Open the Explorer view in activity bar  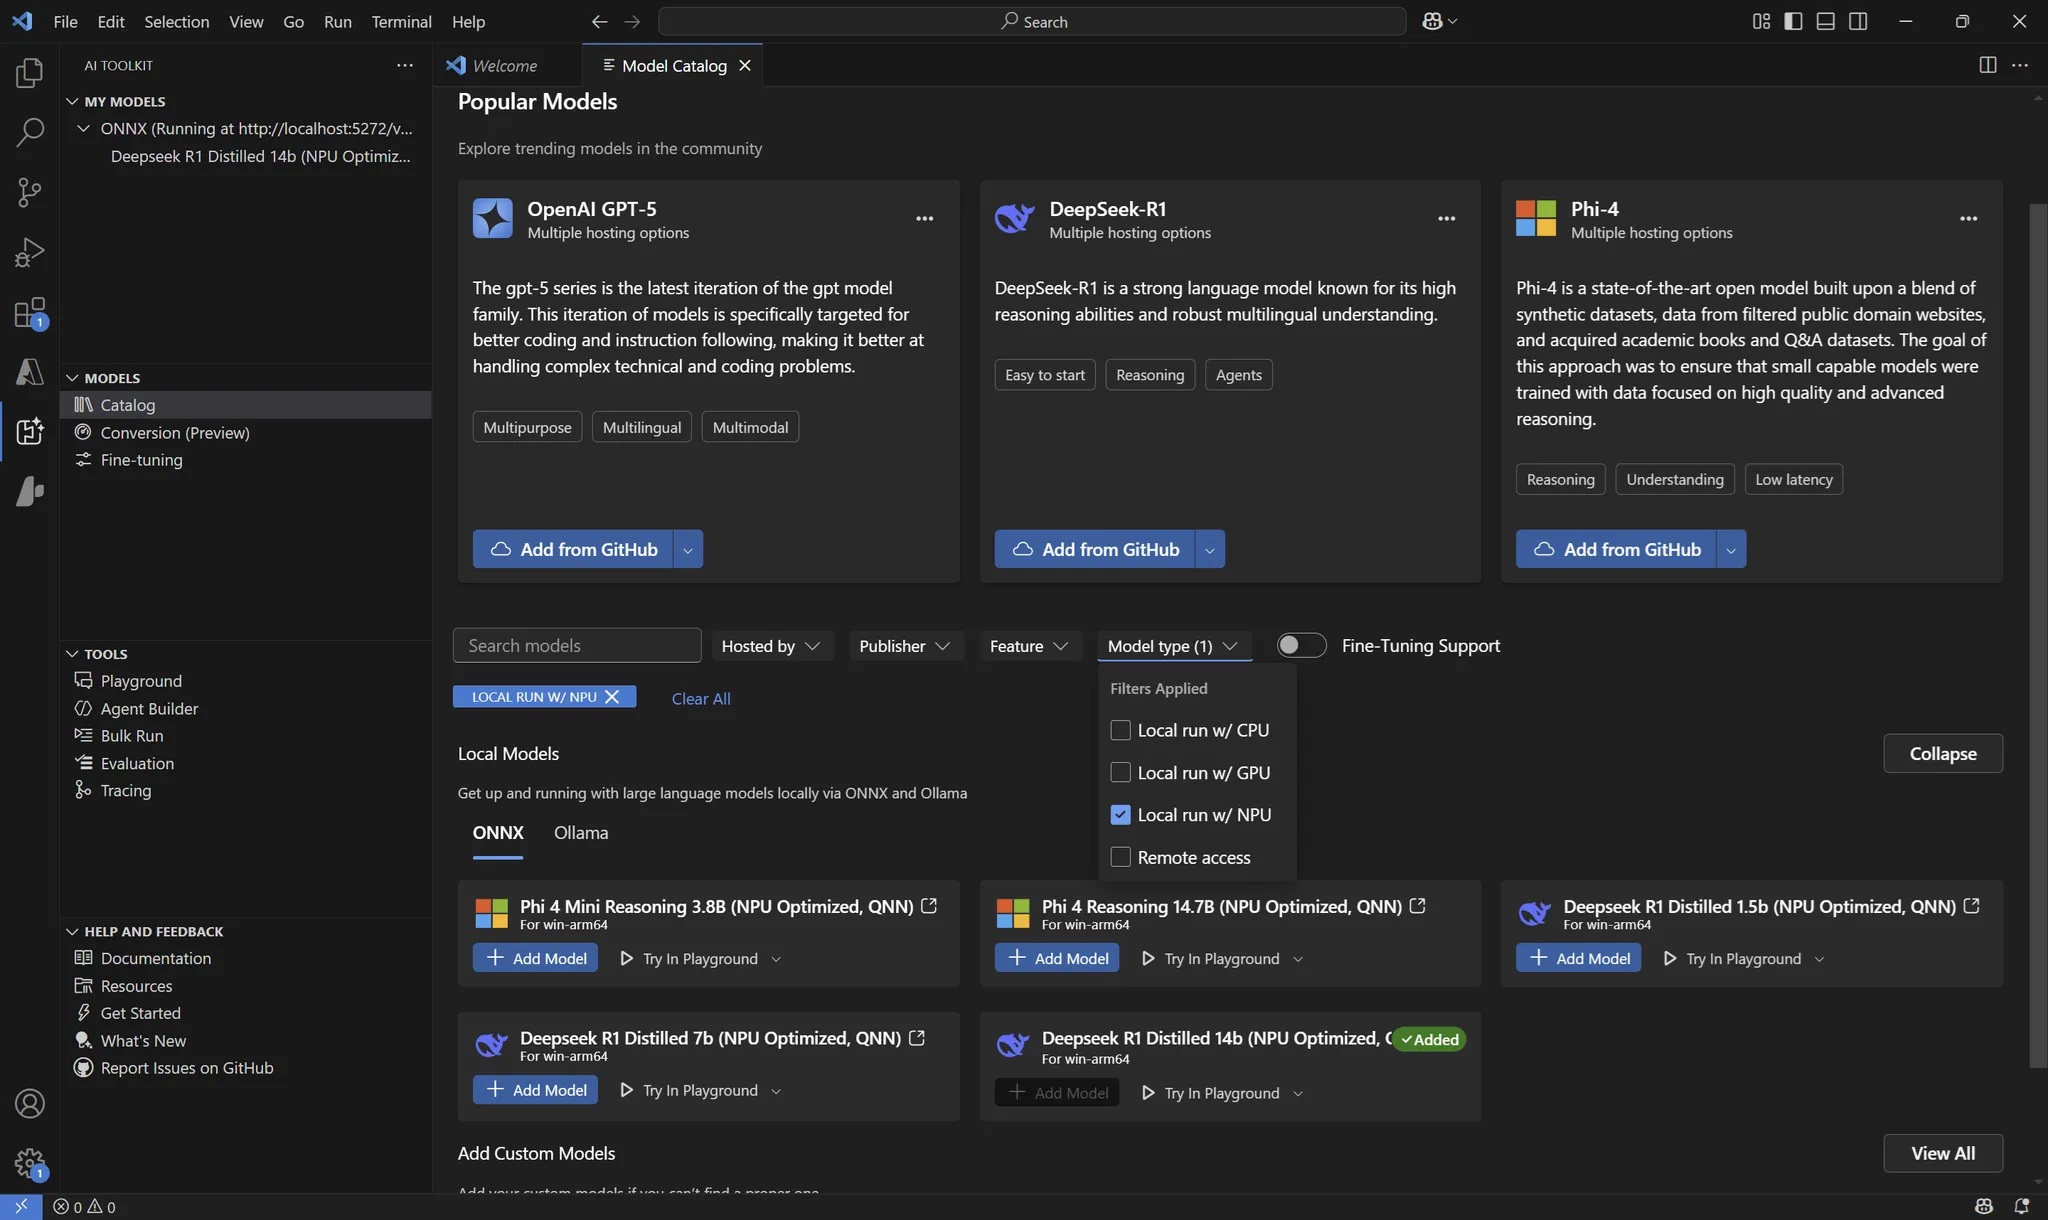29,72
